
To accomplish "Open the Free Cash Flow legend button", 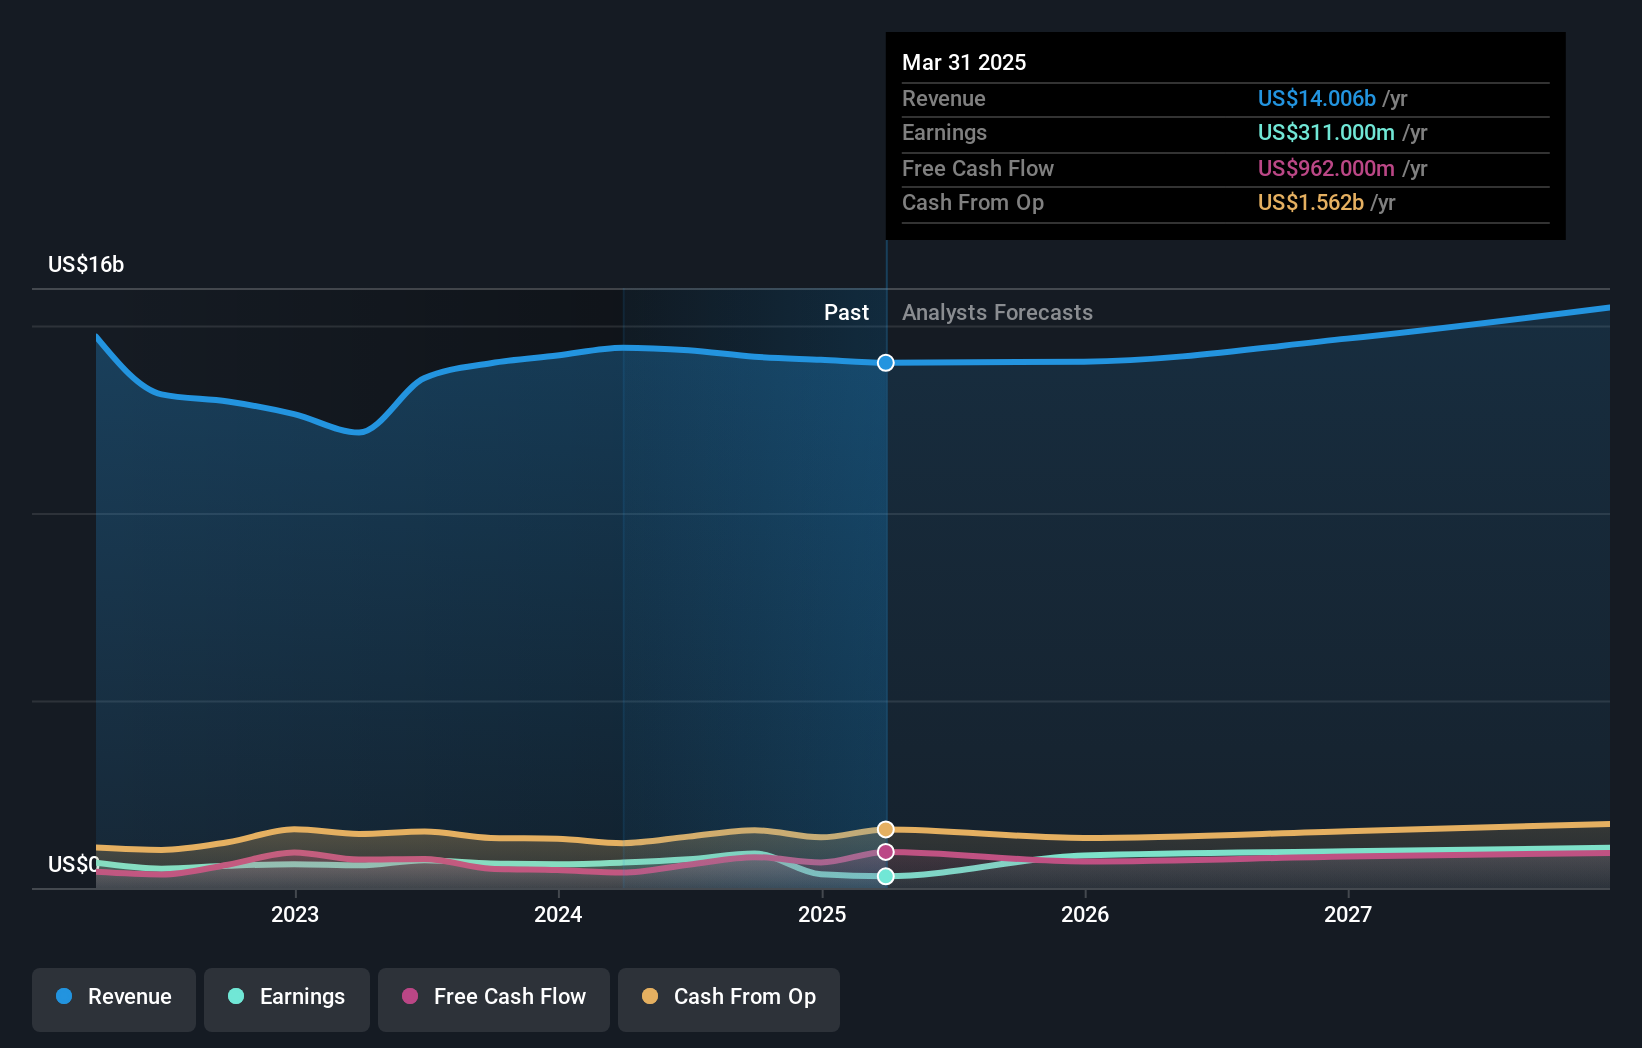I will click(x=493, y=997).
